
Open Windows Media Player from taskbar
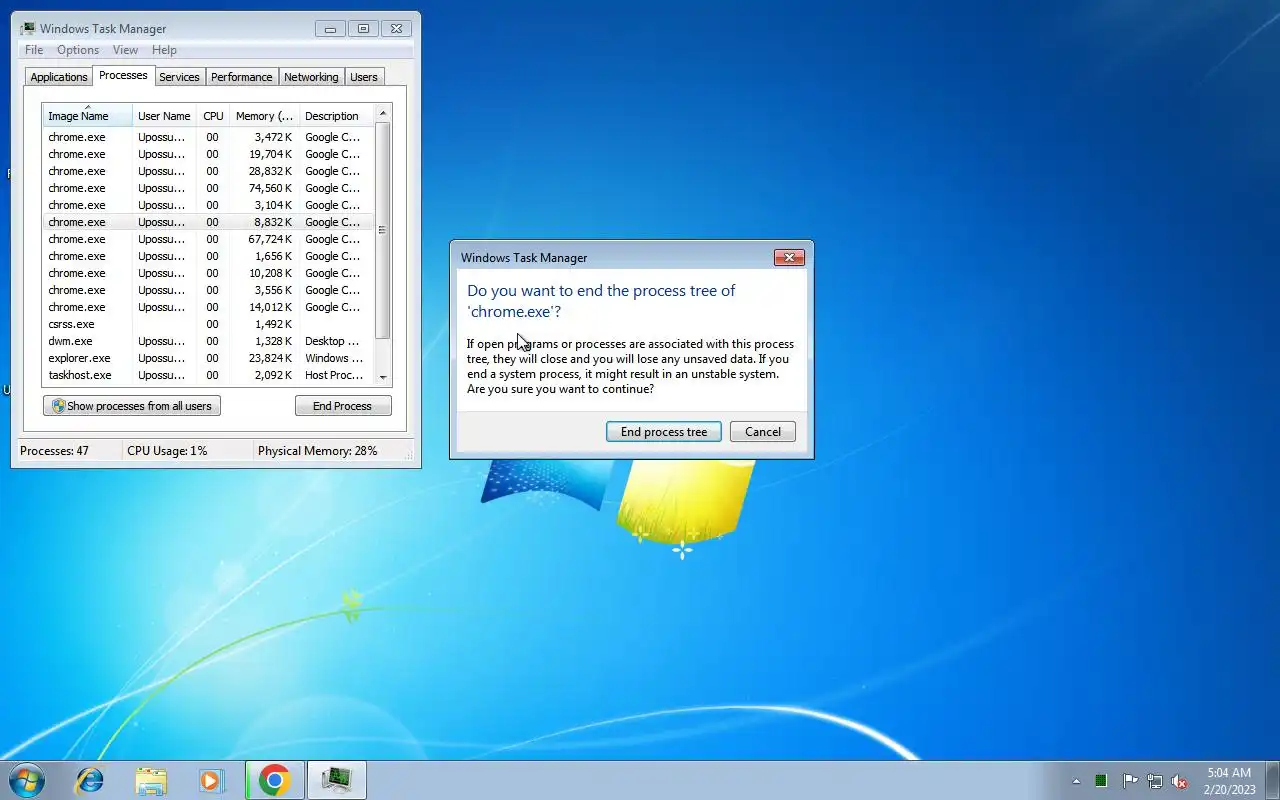pyautogui.click(x=211, y=780)
